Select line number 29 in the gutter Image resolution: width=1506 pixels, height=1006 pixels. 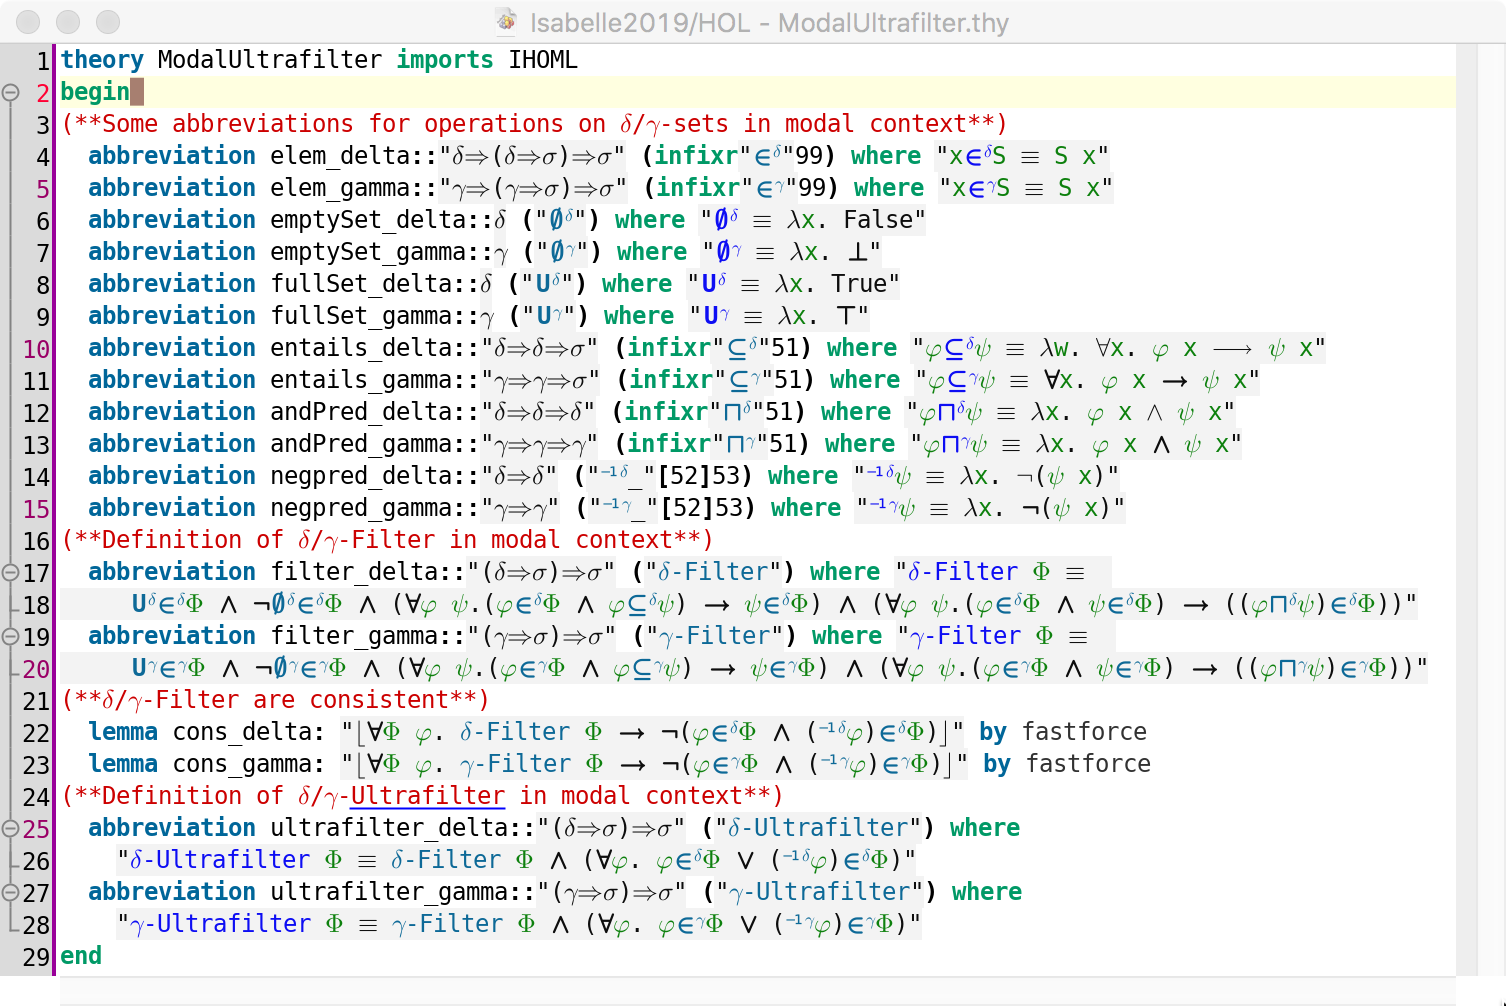[36, 957]
